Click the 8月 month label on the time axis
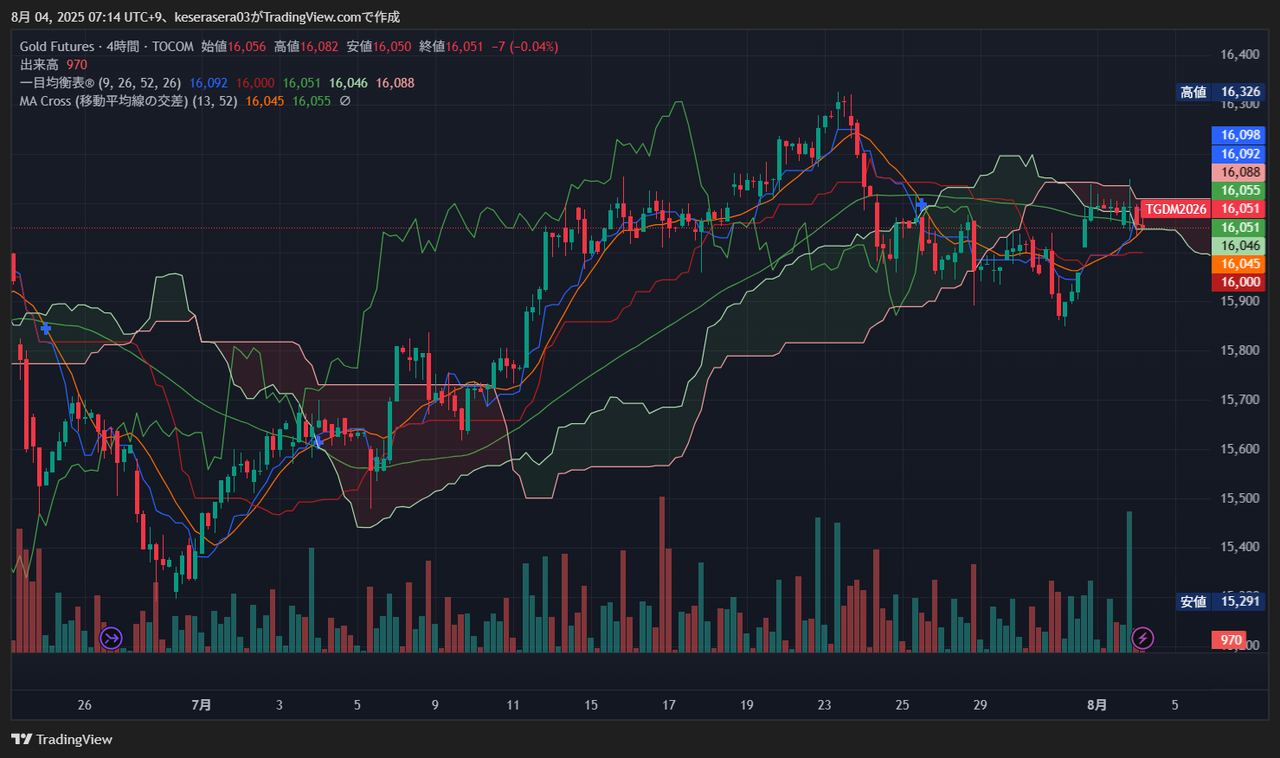Image resolution: width=1280 pixels, height=758 pixels. (1097, 705)
